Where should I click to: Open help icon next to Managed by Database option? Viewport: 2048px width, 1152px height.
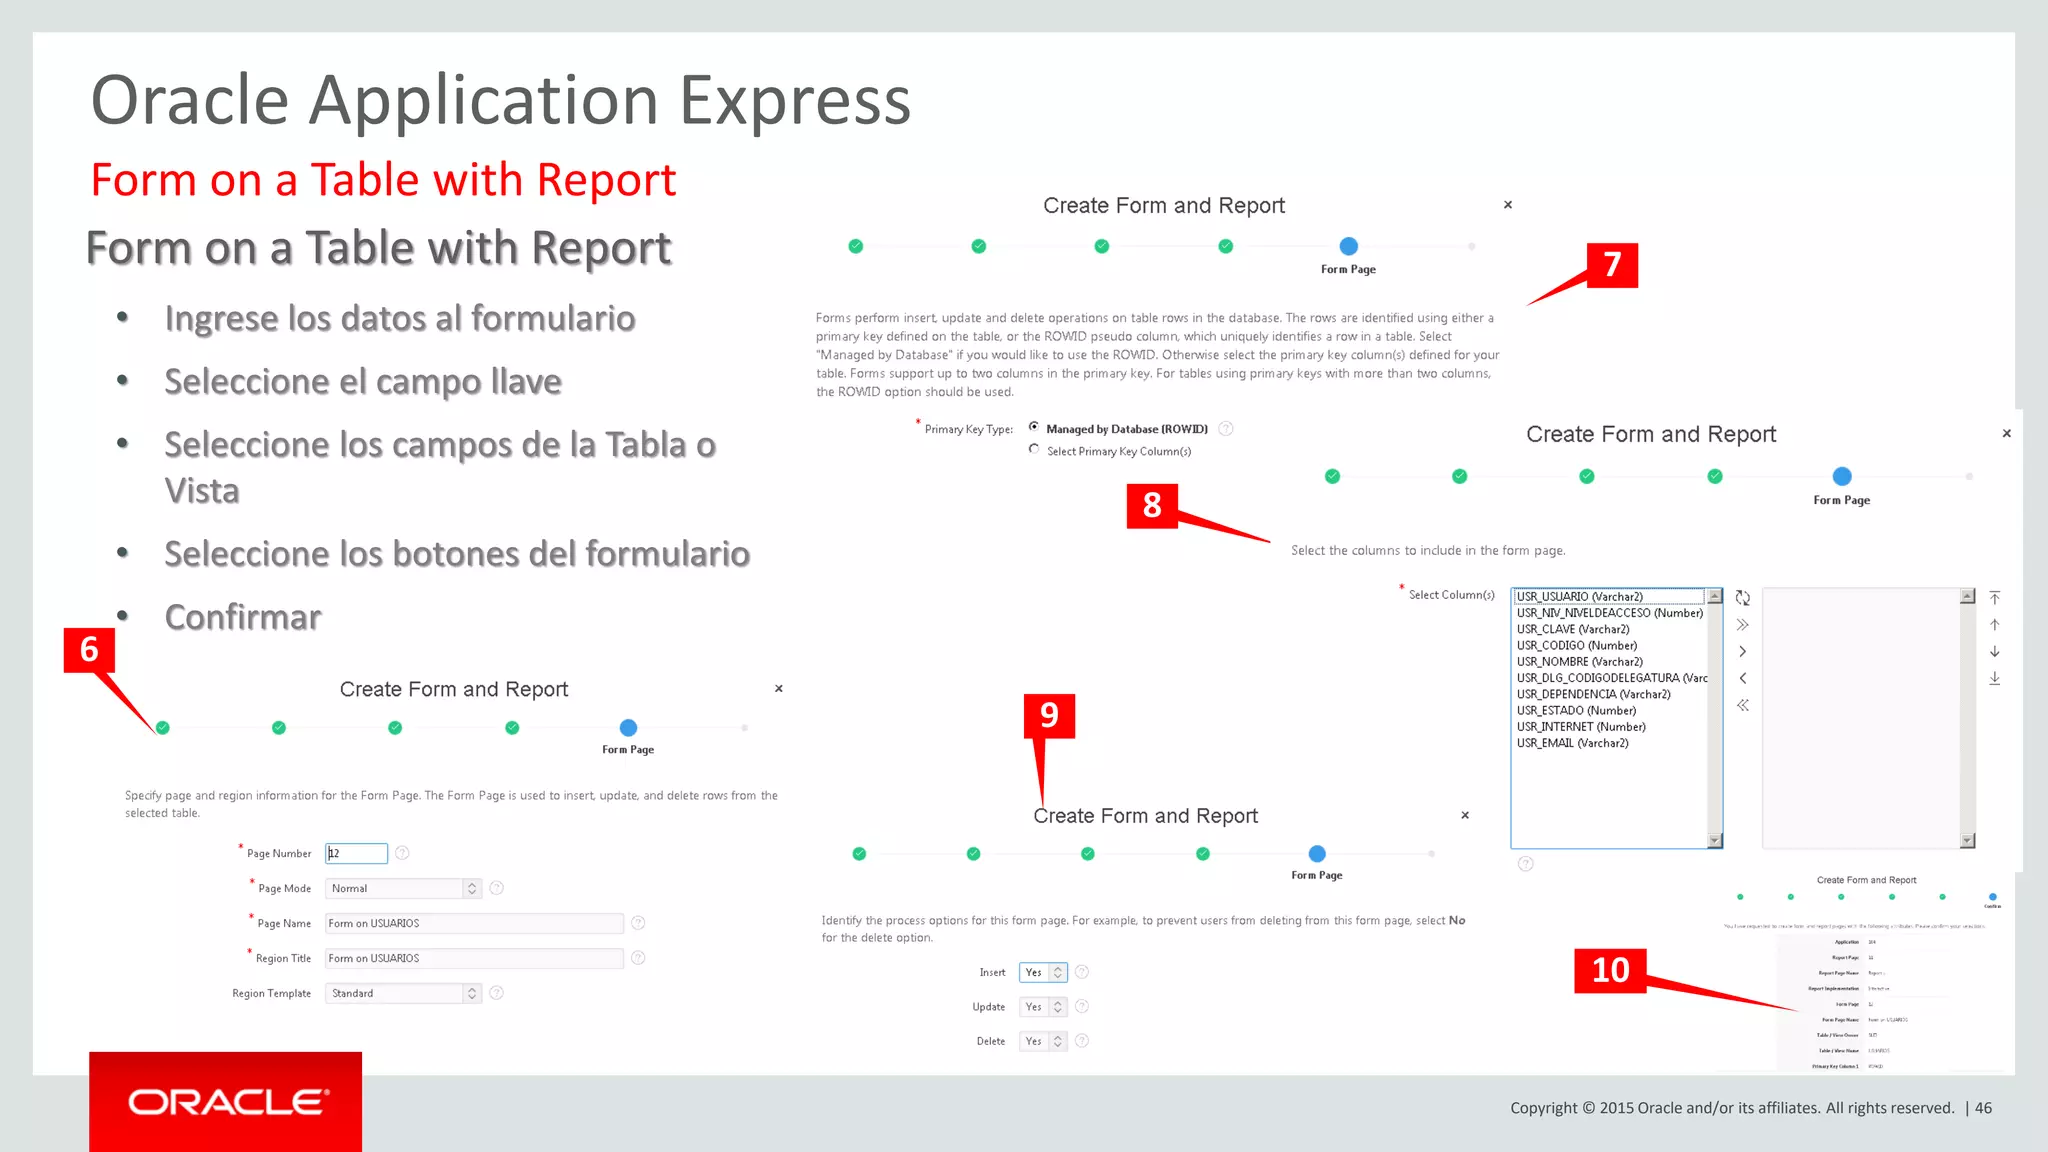(1226, 429)
